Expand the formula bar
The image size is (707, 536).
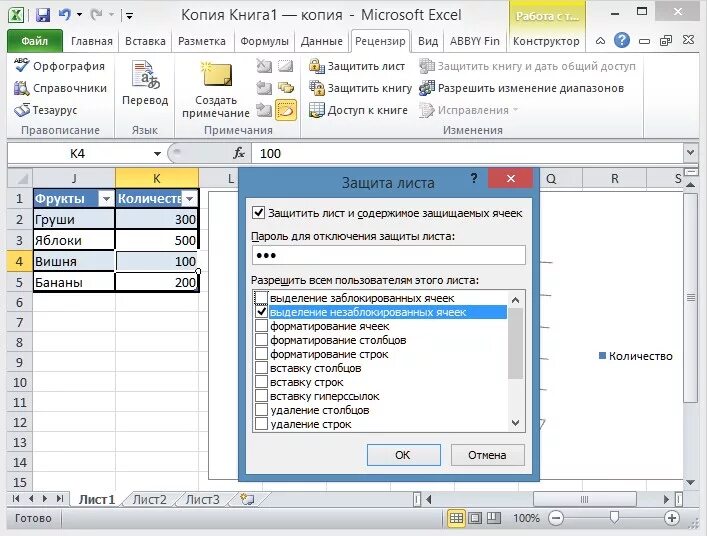(690, 153)
